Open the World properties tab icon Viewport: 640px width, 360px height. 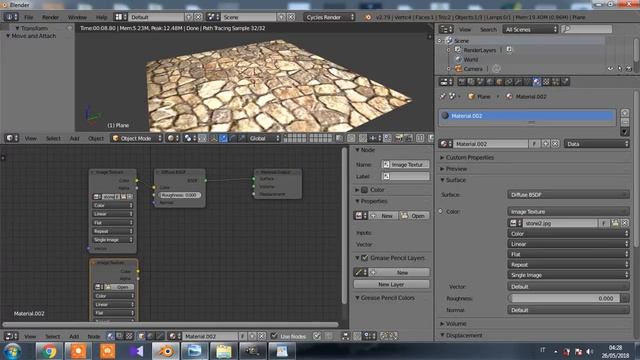point(490,82)
